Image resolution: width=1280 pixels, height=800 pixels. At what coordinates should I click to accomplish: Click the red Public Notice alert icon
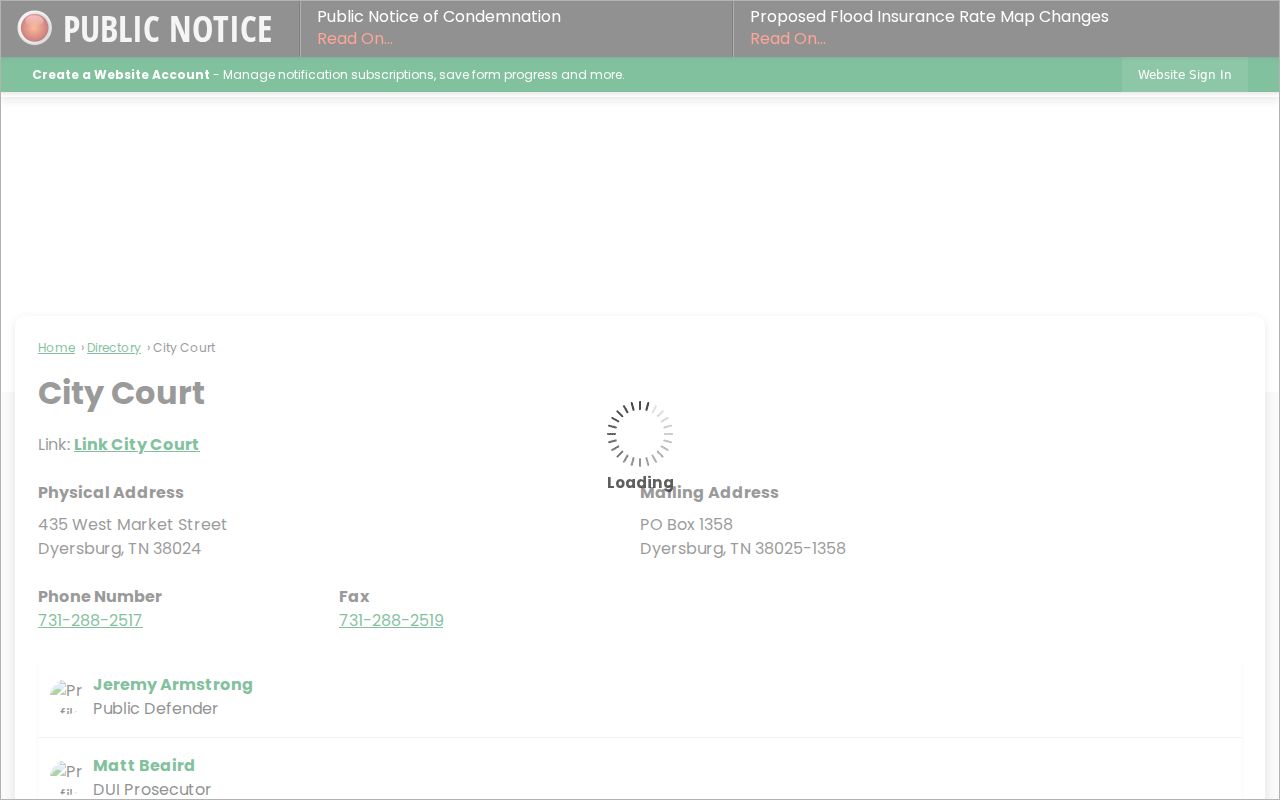(35, 28)
